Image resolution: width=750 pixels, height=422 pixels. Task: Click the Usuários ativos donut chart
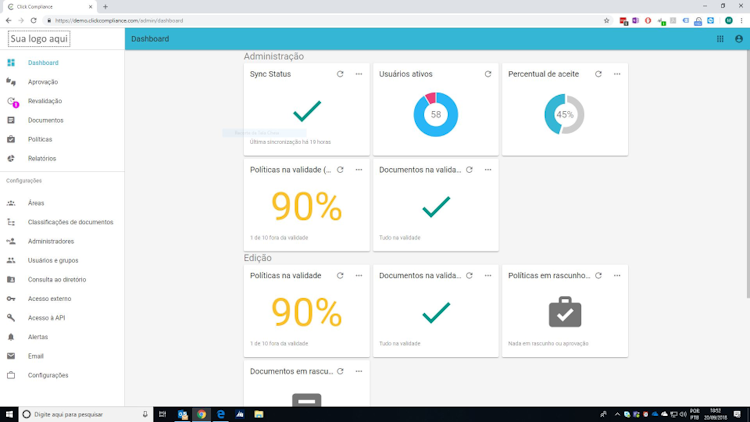tap(436, 114)
